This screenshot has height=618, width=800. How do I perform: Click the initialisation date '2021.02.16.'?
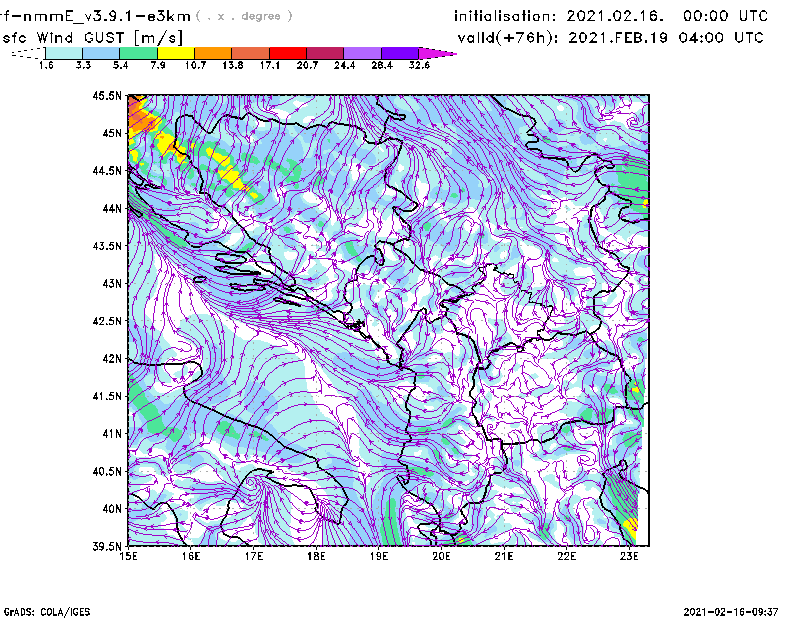(615, 16)
